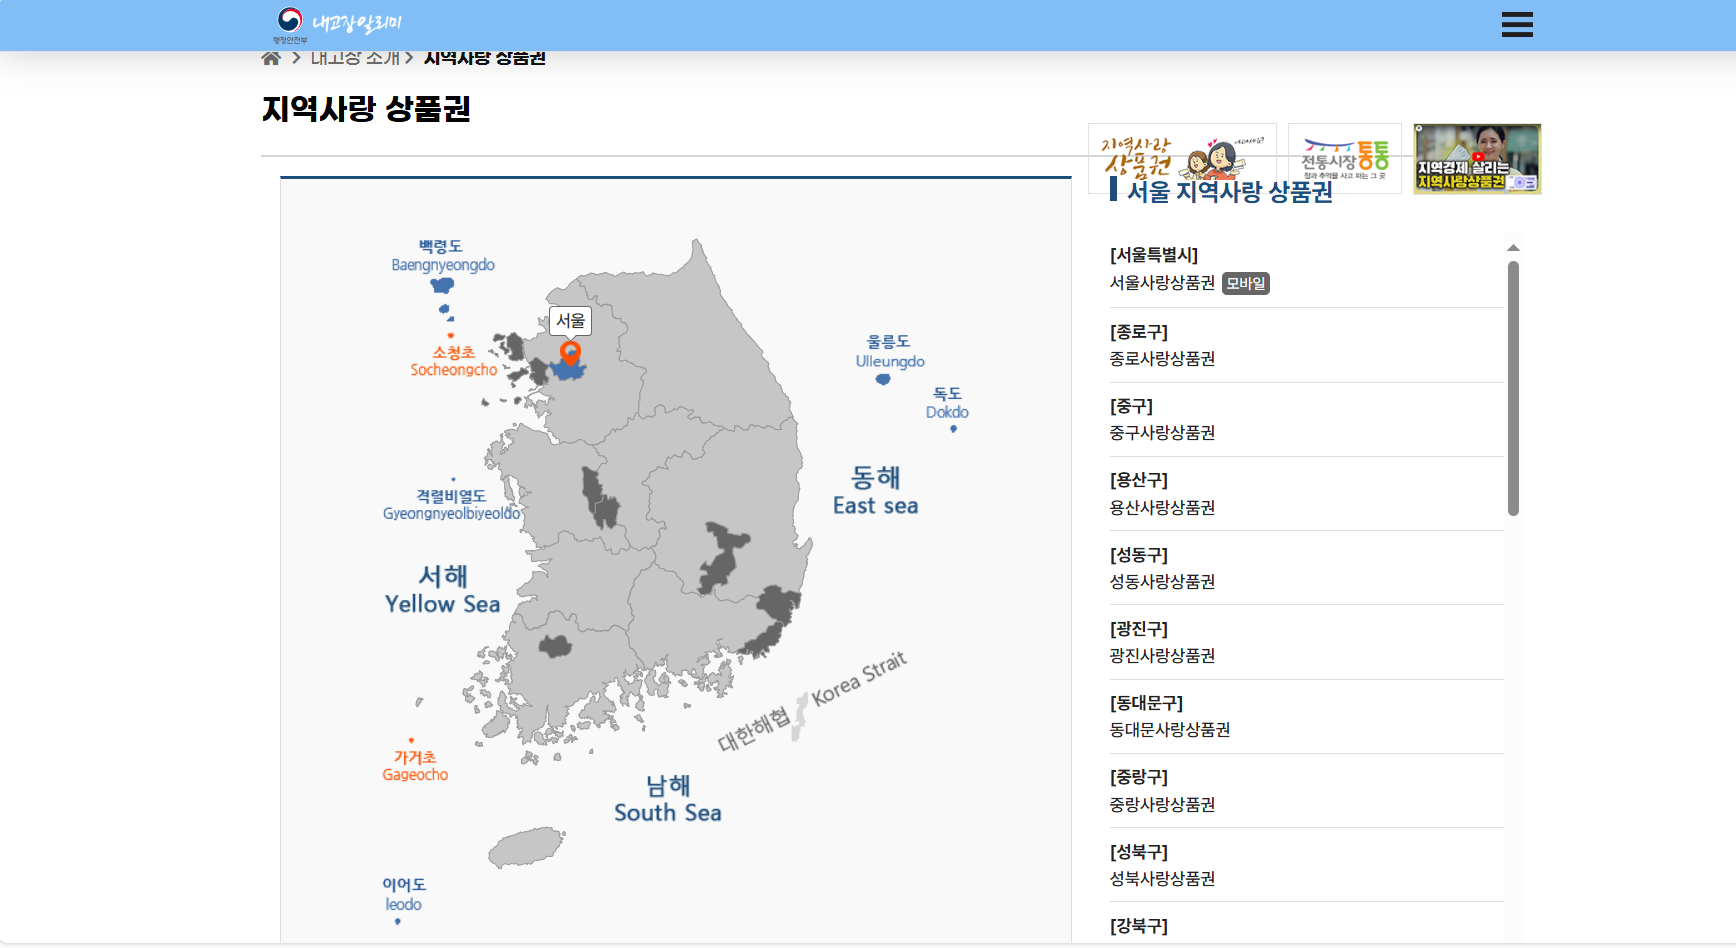Click the 내고장 소개 breadcrumb
The width and height of the screenshot is (1736, 948).
pos(355,58)
